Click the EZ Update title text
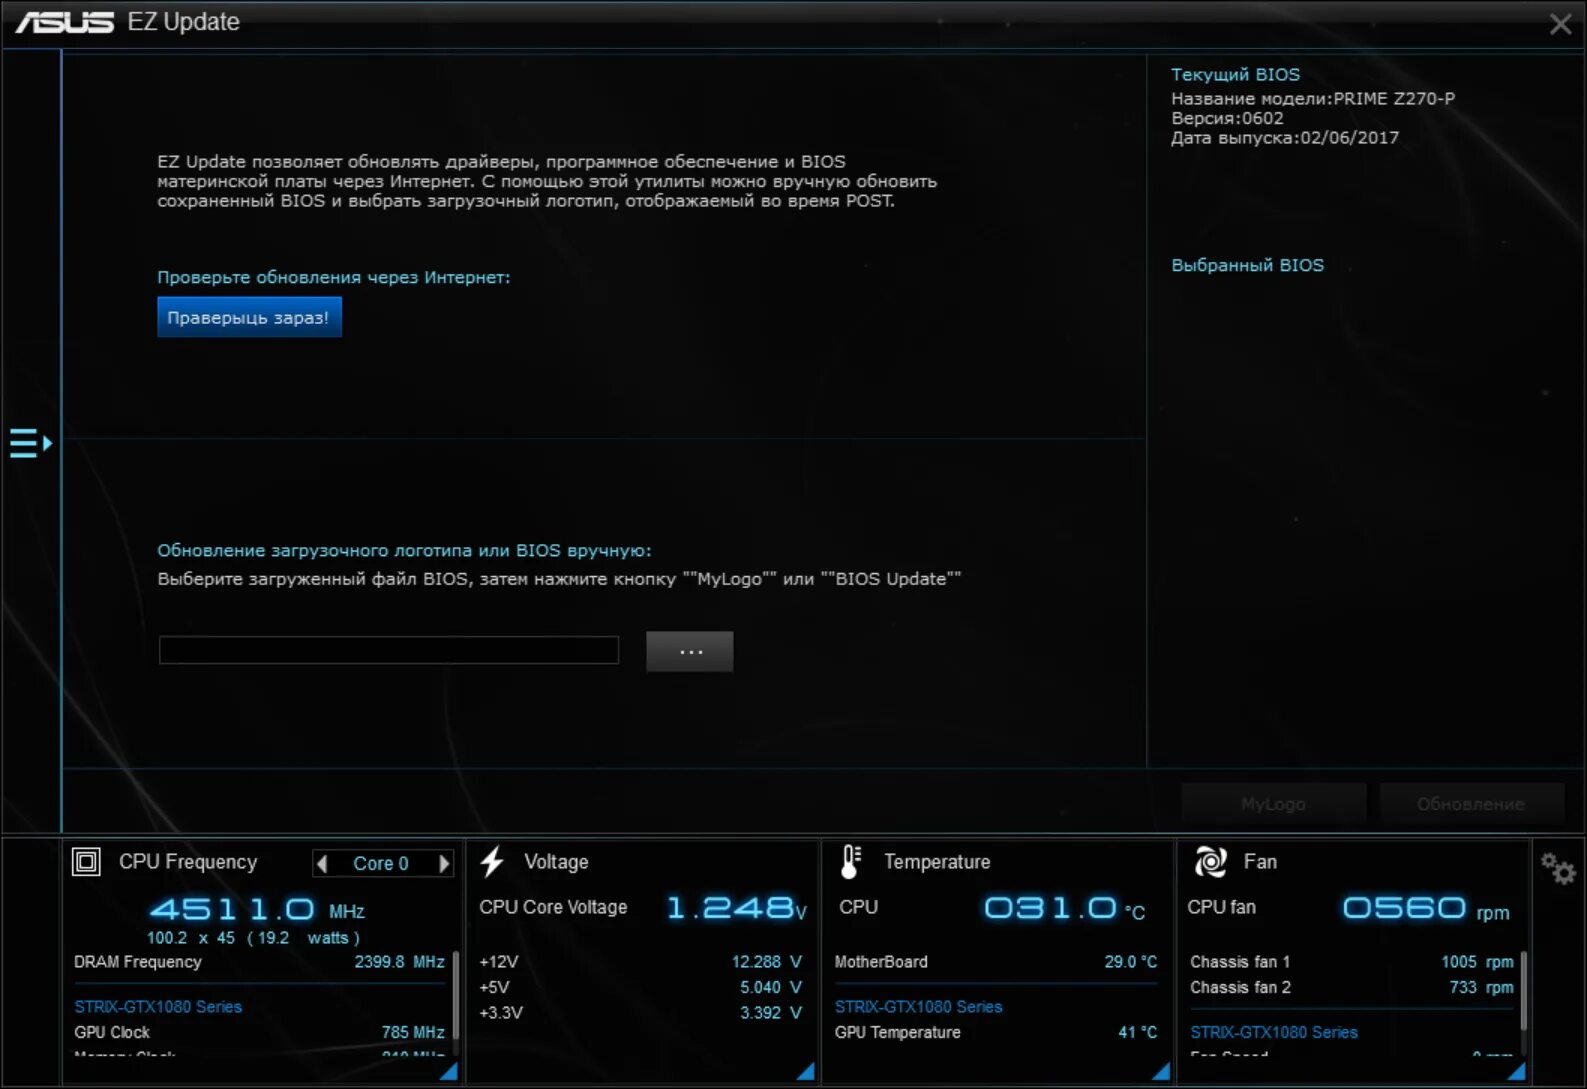The height and width of the screenshot is (1089, 1587). [x=184, y=22]
